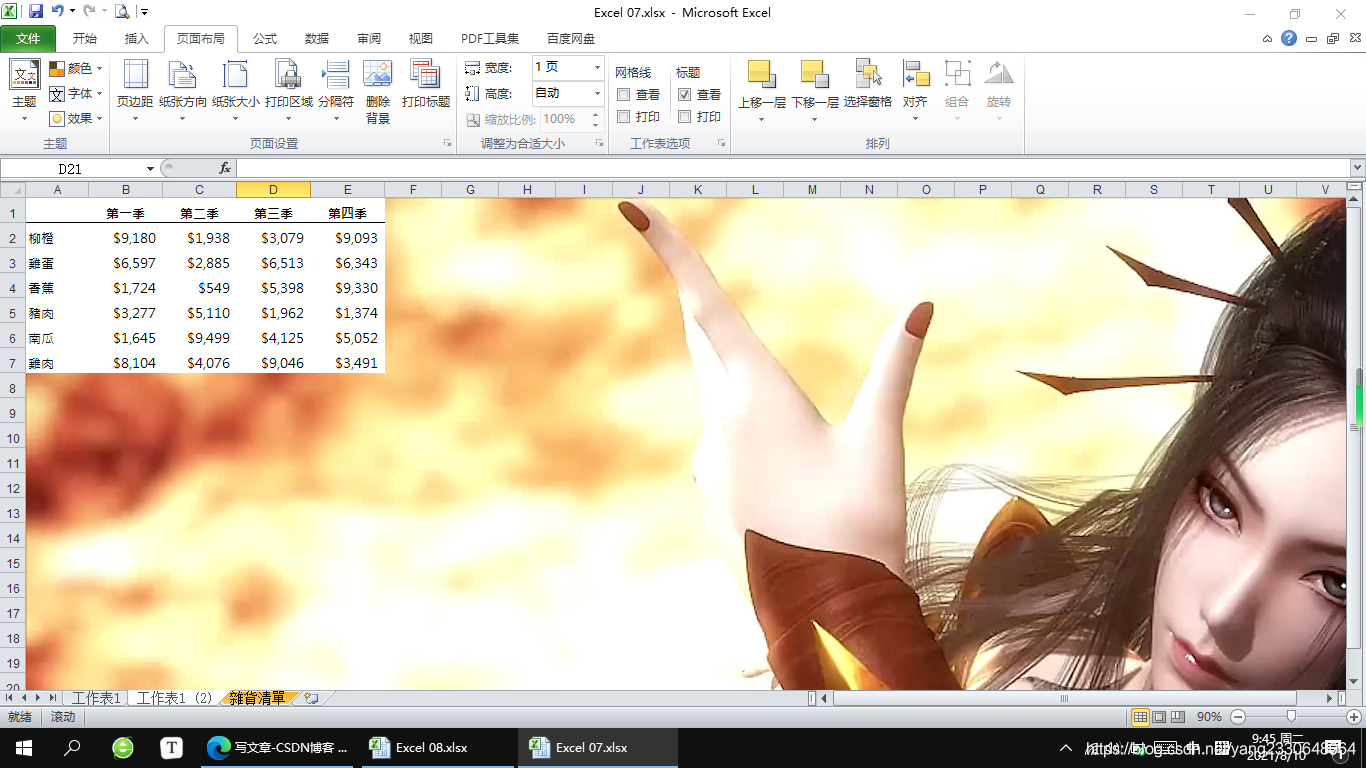
Task: Toggle Headings Print (打印) checkbox
Action: click(684, 117)
